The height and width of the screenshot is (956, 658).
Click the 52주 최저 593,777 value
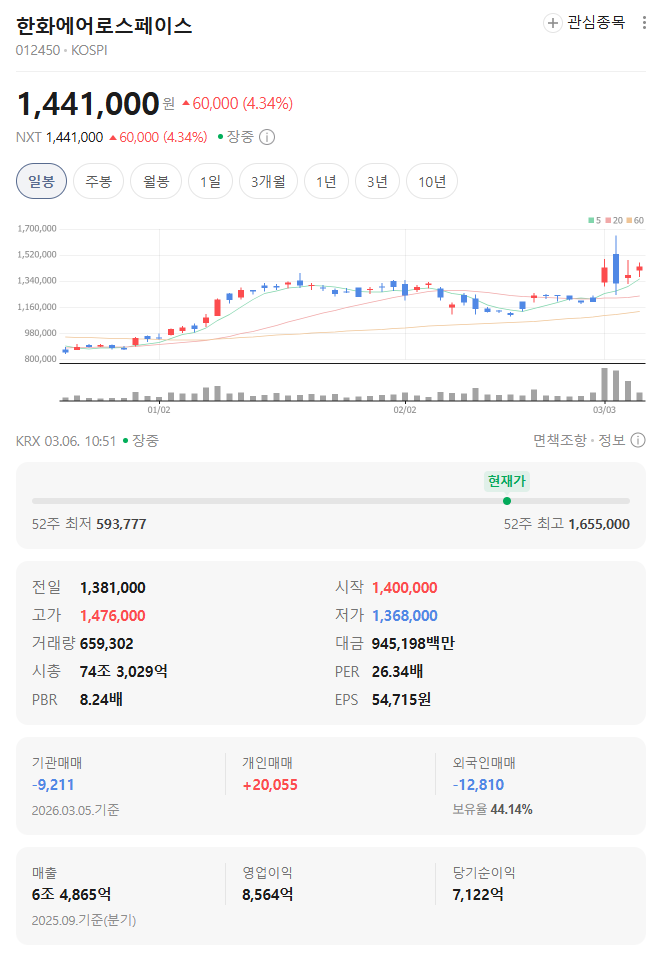tap(121, 524)
